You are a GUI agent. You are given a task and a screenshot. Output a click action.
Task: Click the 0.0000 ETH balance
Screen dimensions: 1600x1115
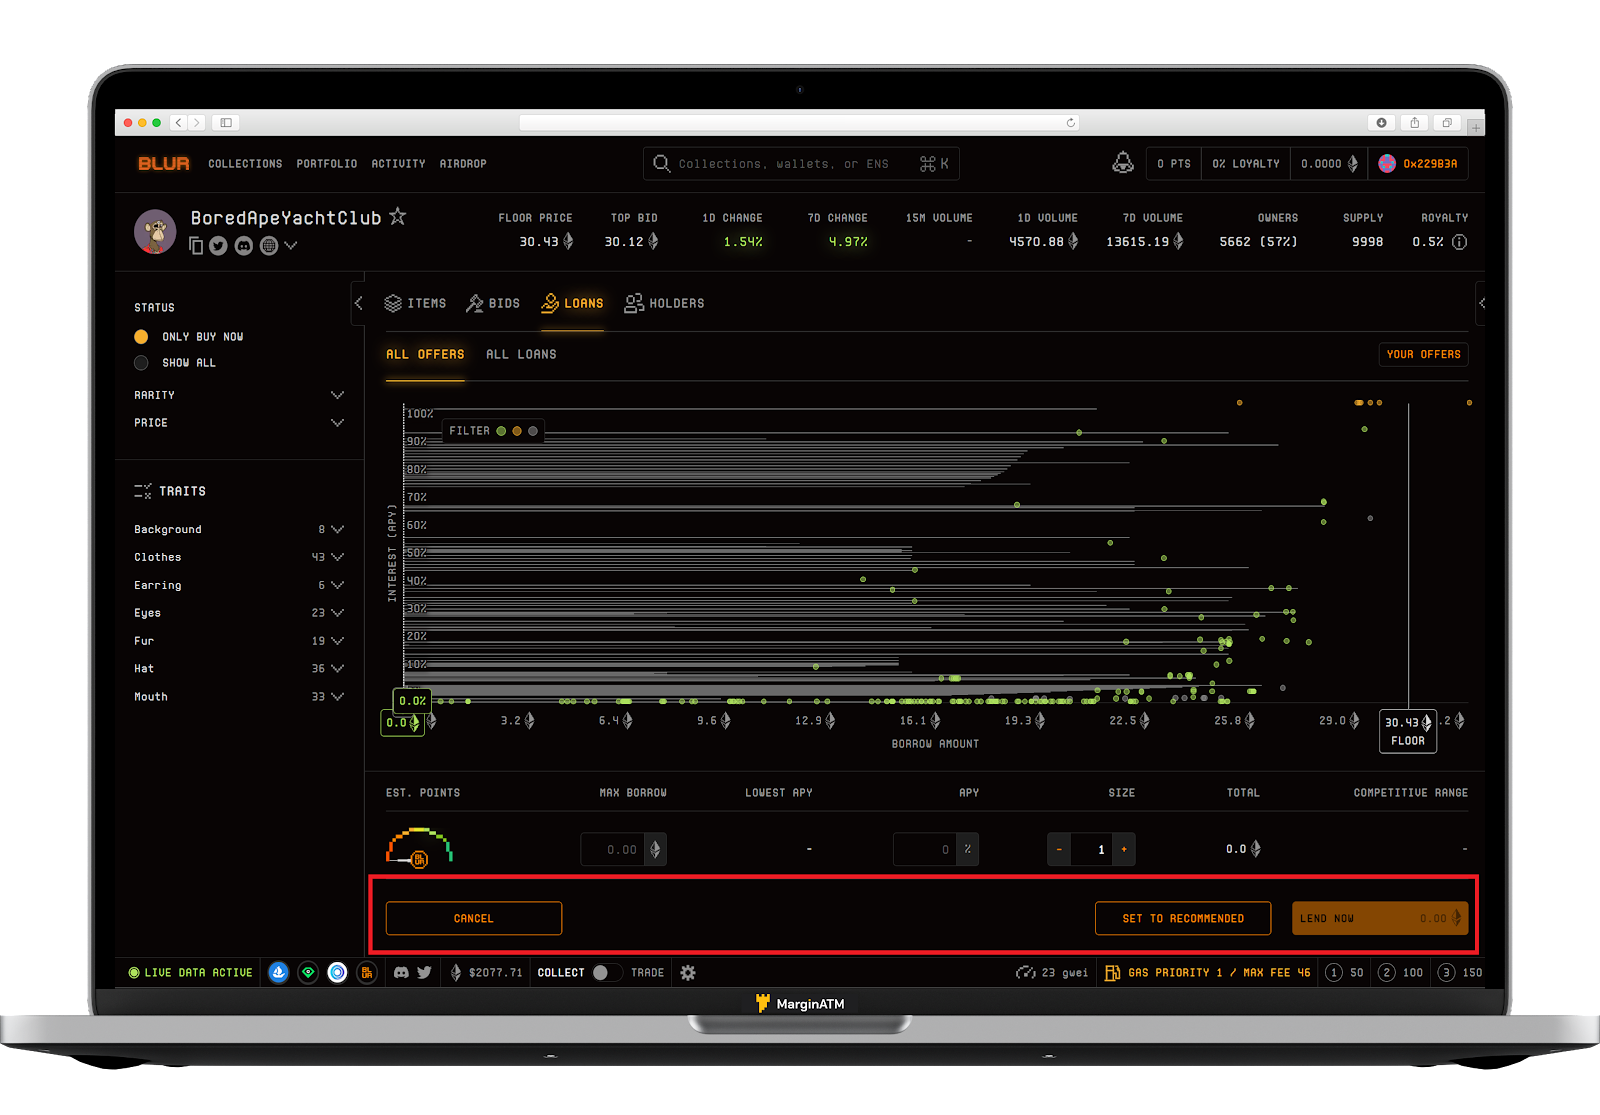coord(1329,164)
